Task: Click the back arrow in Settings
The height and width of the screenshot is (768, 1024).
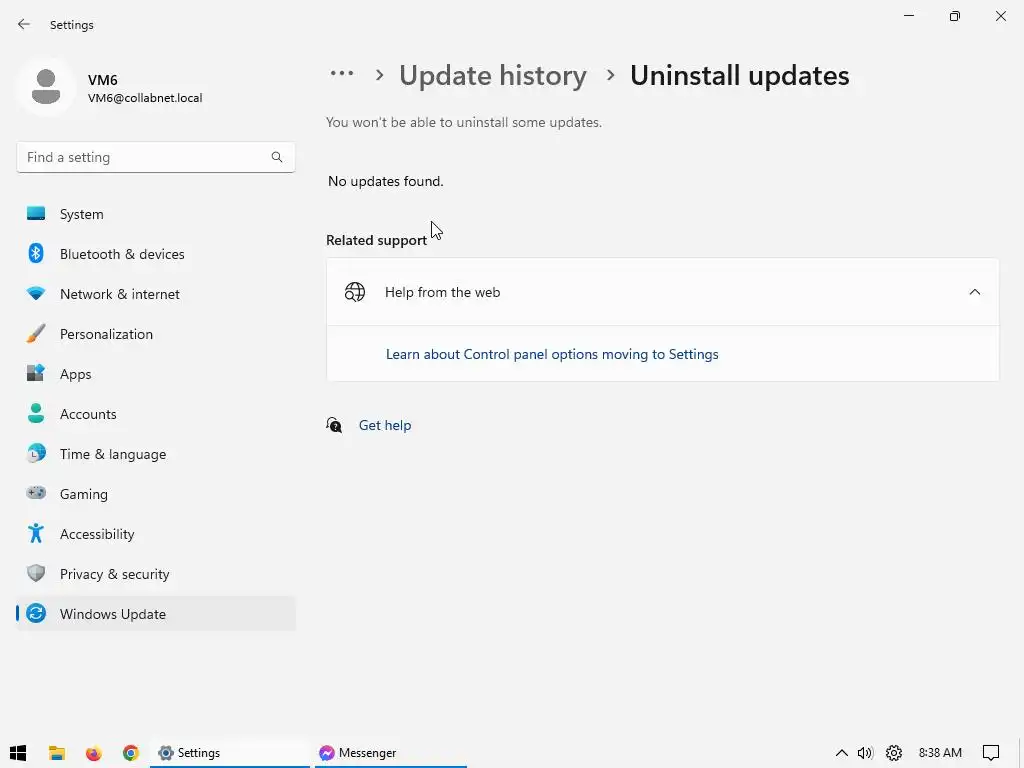Action: point(24,24)
